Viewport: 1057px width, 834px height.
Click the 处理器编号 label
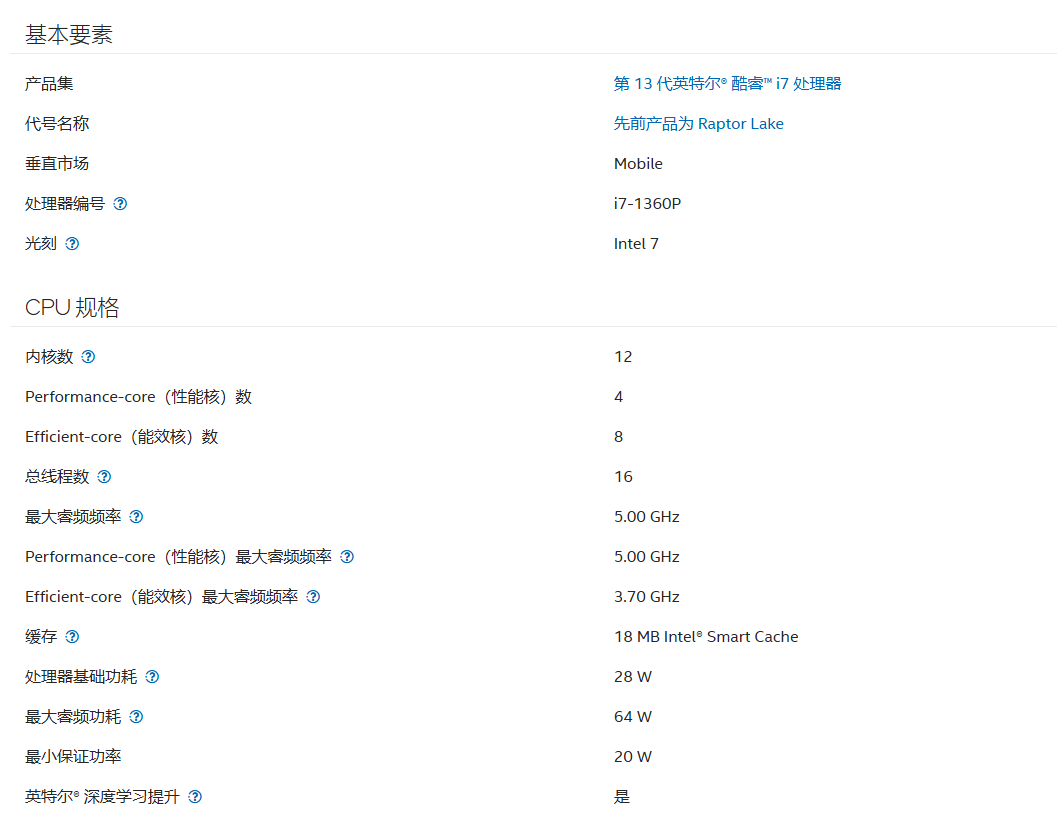point(65,204)
